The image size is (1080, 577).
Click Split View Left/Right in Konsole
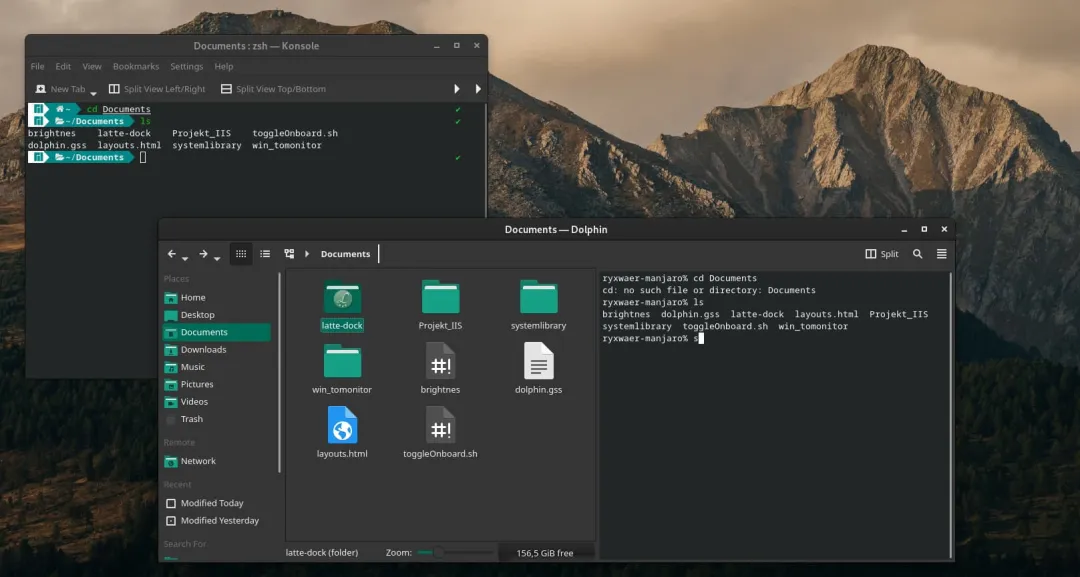point(157,89)
